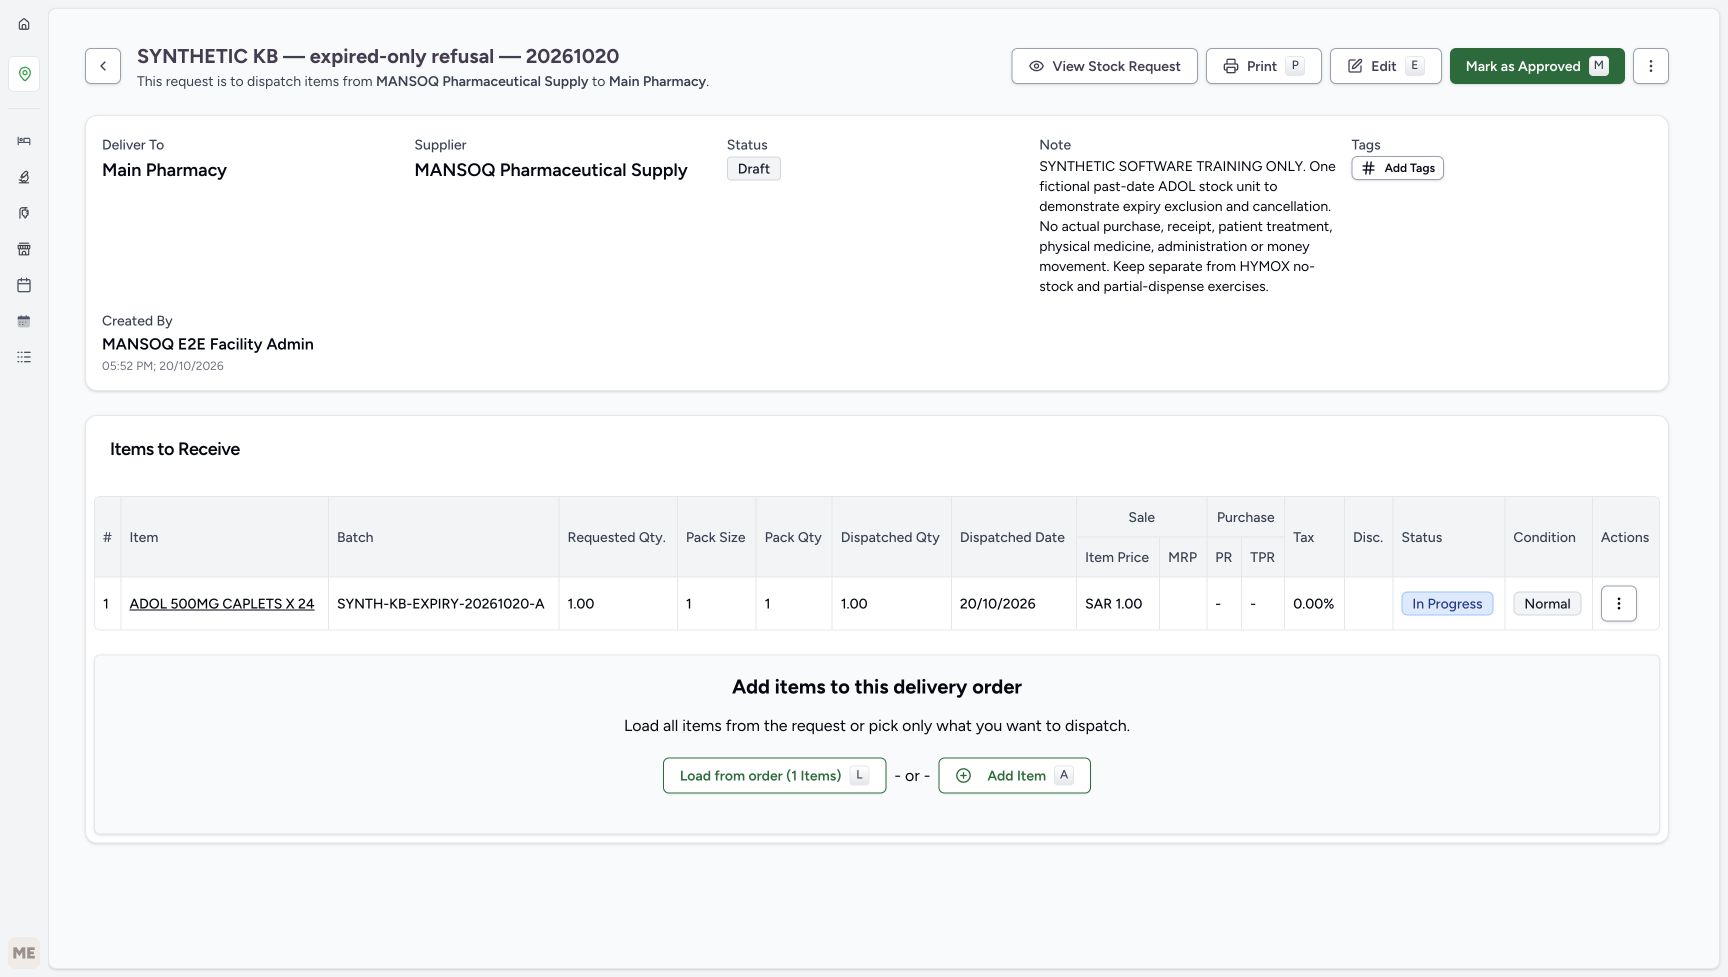Screen dimensions: 1728x977
Task: Click the ME avatar at bottom-left
Action: tap(24, 953)
